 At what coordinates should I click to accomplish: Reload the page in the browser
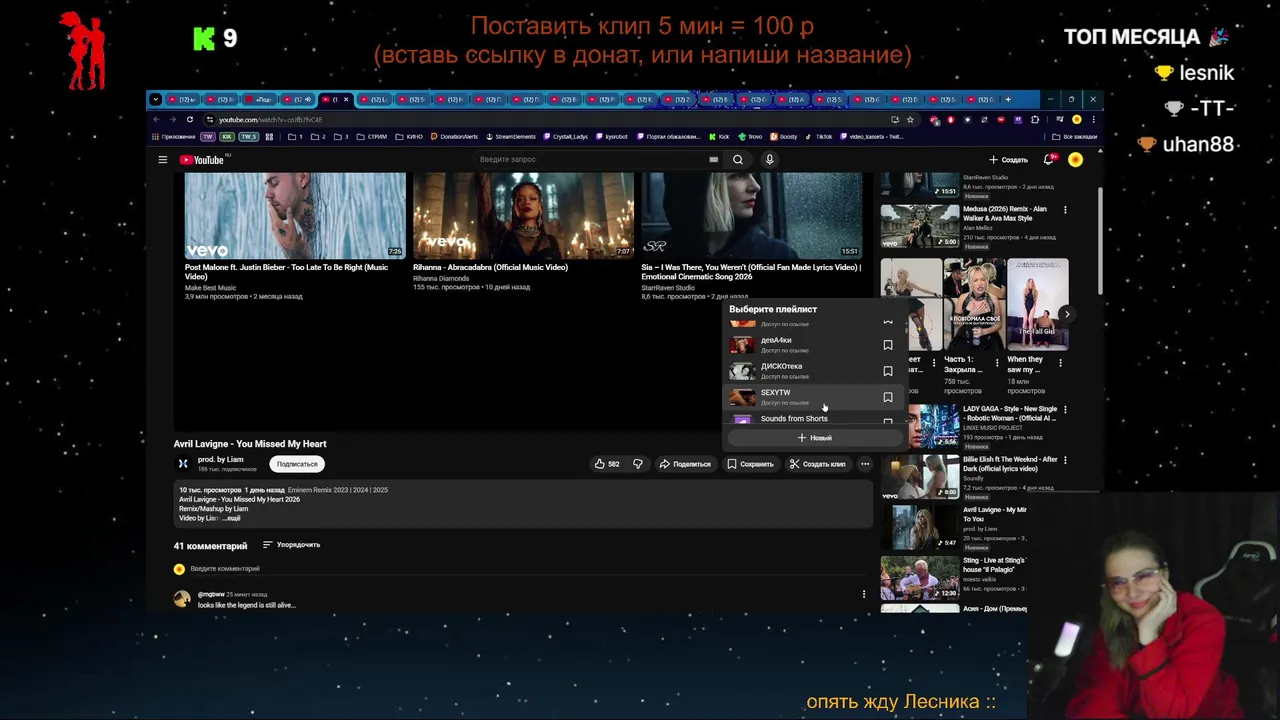(189, 120)
